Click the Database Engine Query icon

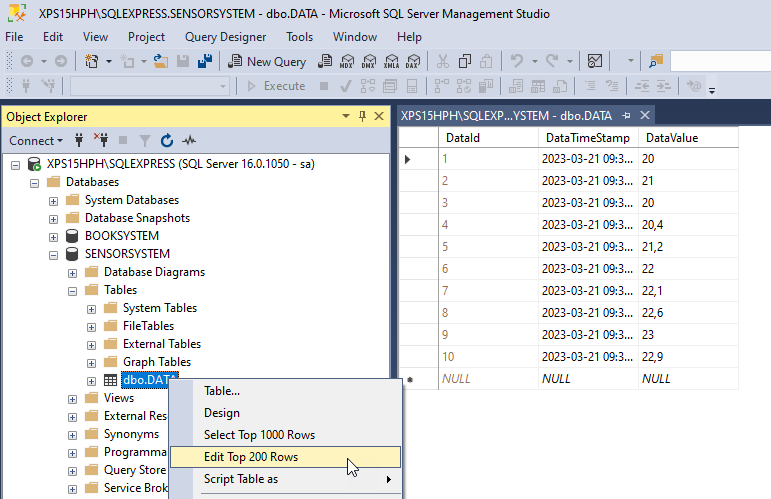[325, 61]
